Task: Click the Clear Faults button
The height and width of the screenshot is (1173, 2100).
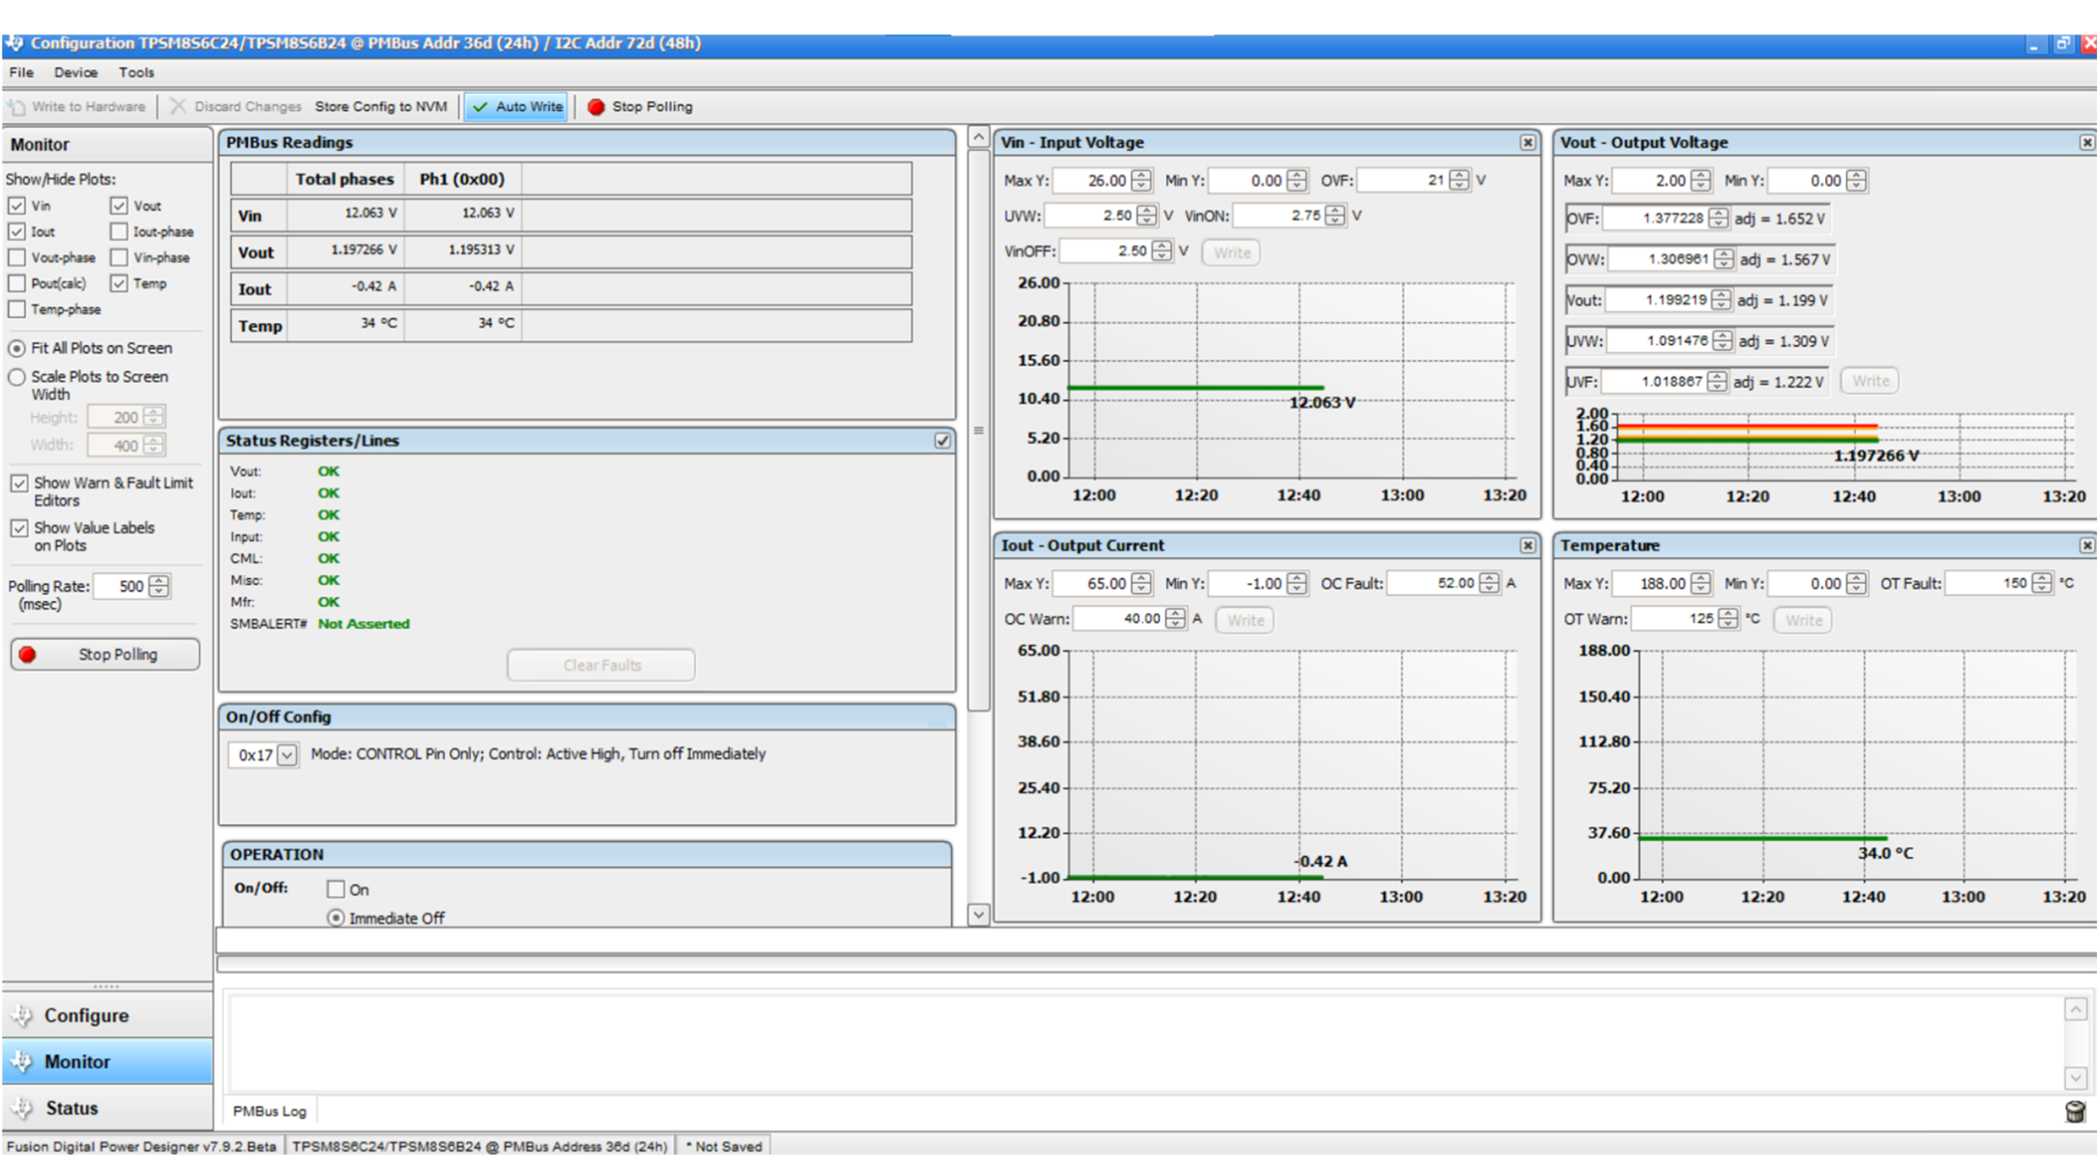Action: [x=601, y=665]
